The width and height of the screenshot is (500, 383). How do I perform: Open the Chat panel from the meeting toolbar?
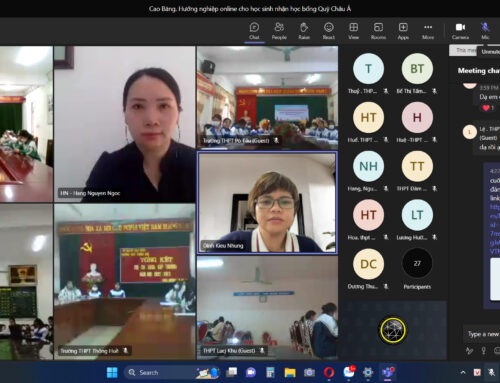[x=254, y=31]
